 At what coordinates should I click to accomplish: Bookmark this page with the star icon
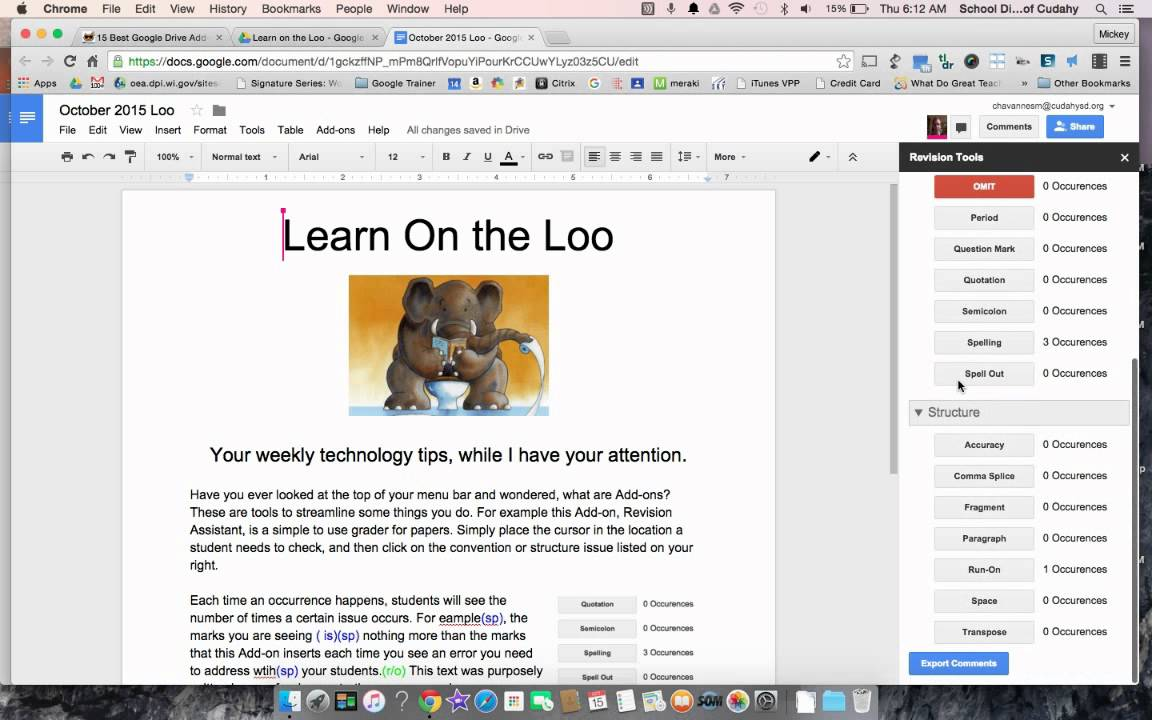click(x=843, y=61)
